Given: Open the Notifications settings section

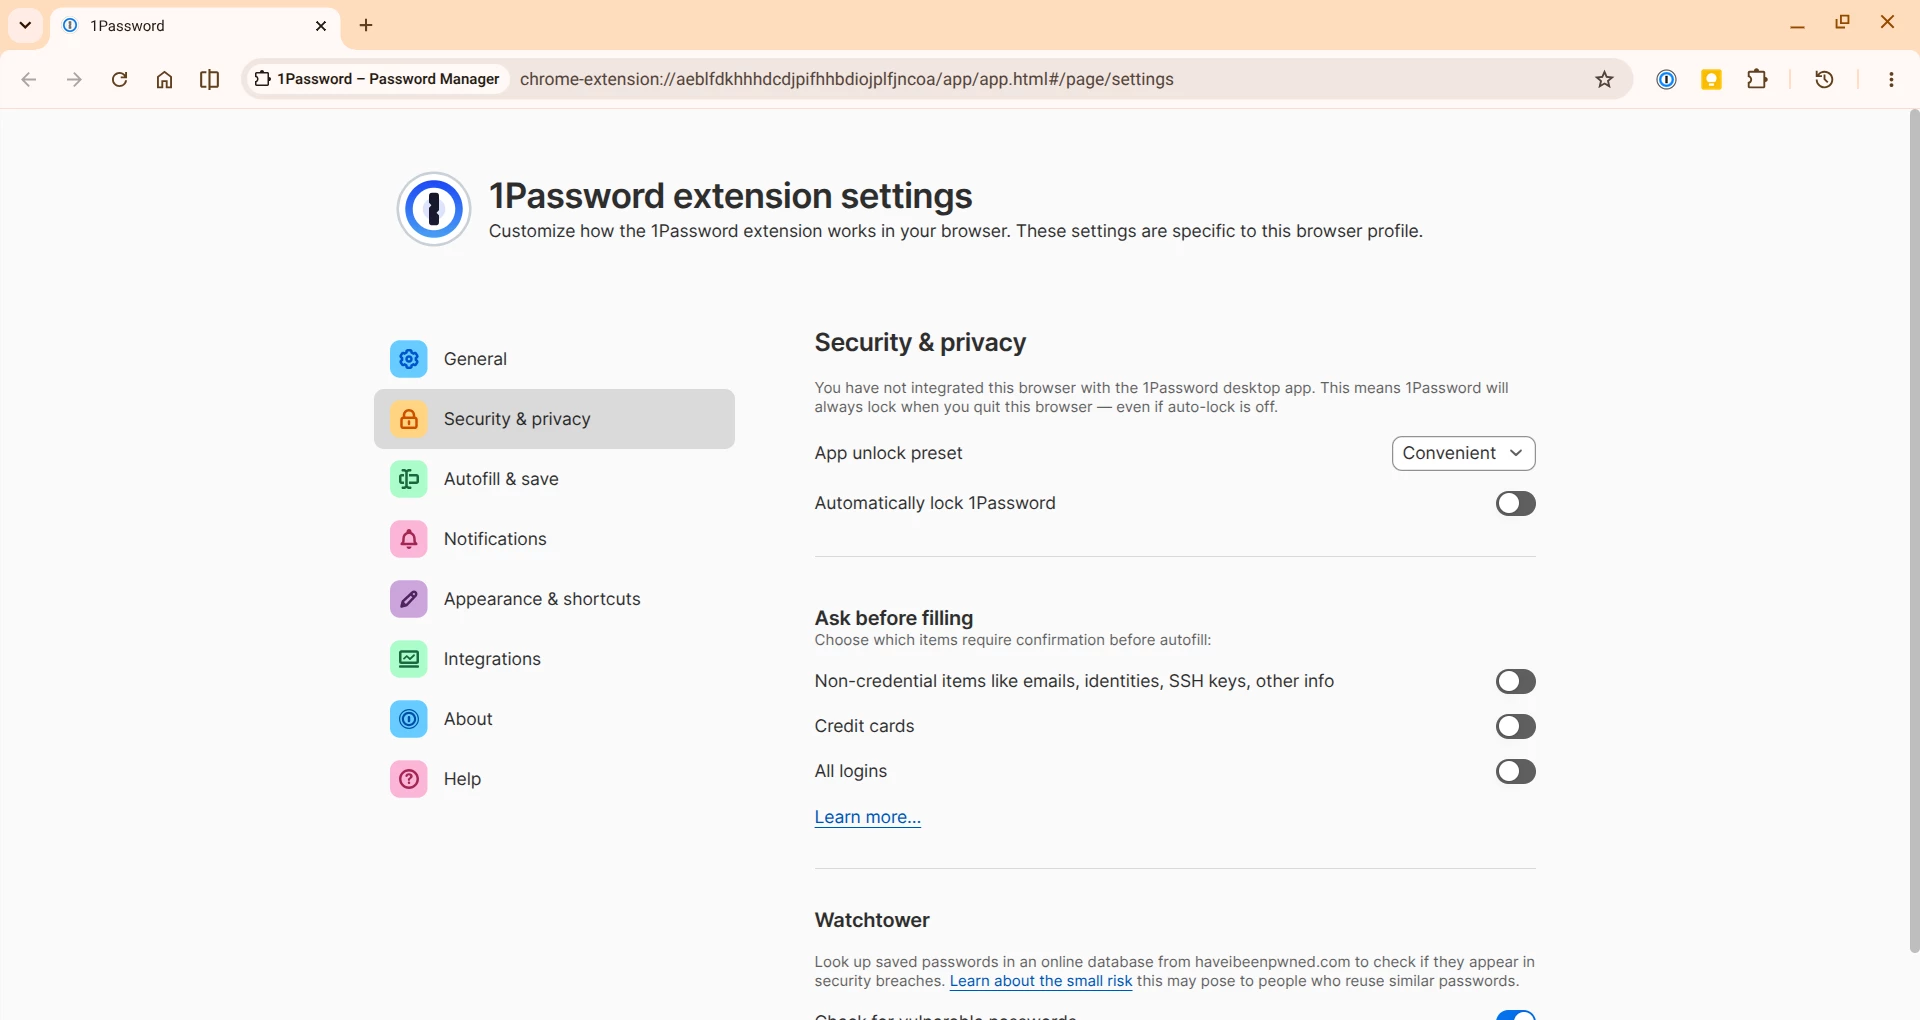Looking at the screenshot, I should (554, 539).
